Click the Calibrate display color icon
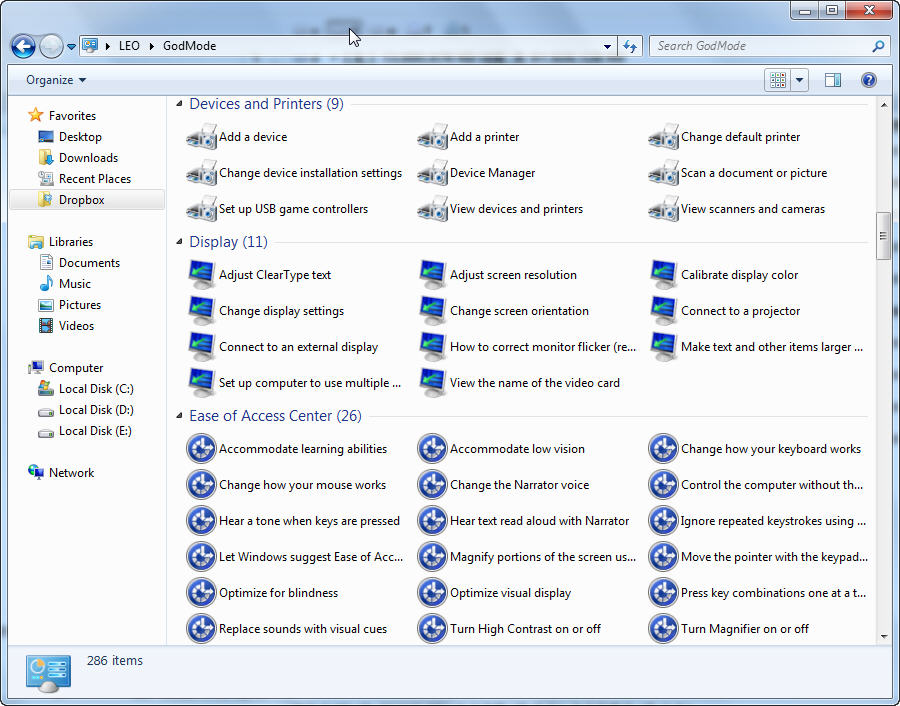 click(664, 275)
